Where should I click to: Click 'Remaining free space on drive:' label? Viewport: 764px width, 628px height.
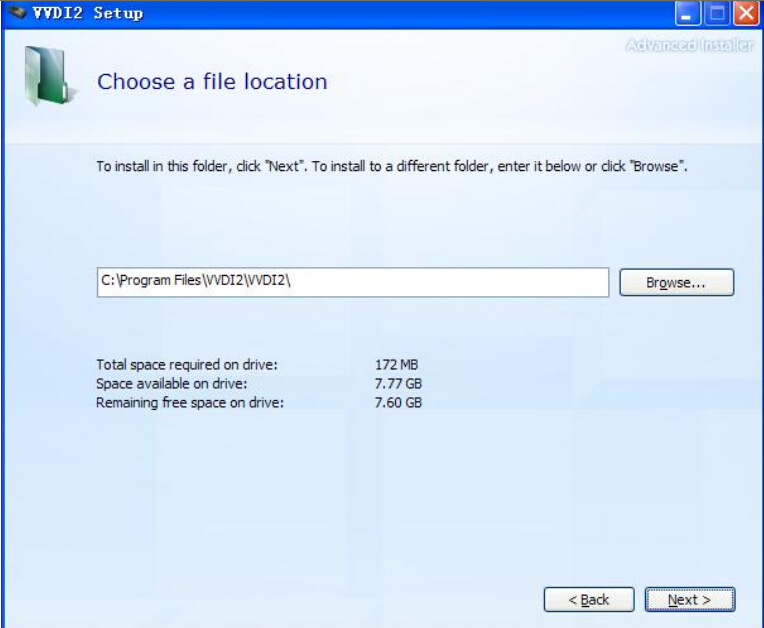pyautogui.click(x=190, y=402)
